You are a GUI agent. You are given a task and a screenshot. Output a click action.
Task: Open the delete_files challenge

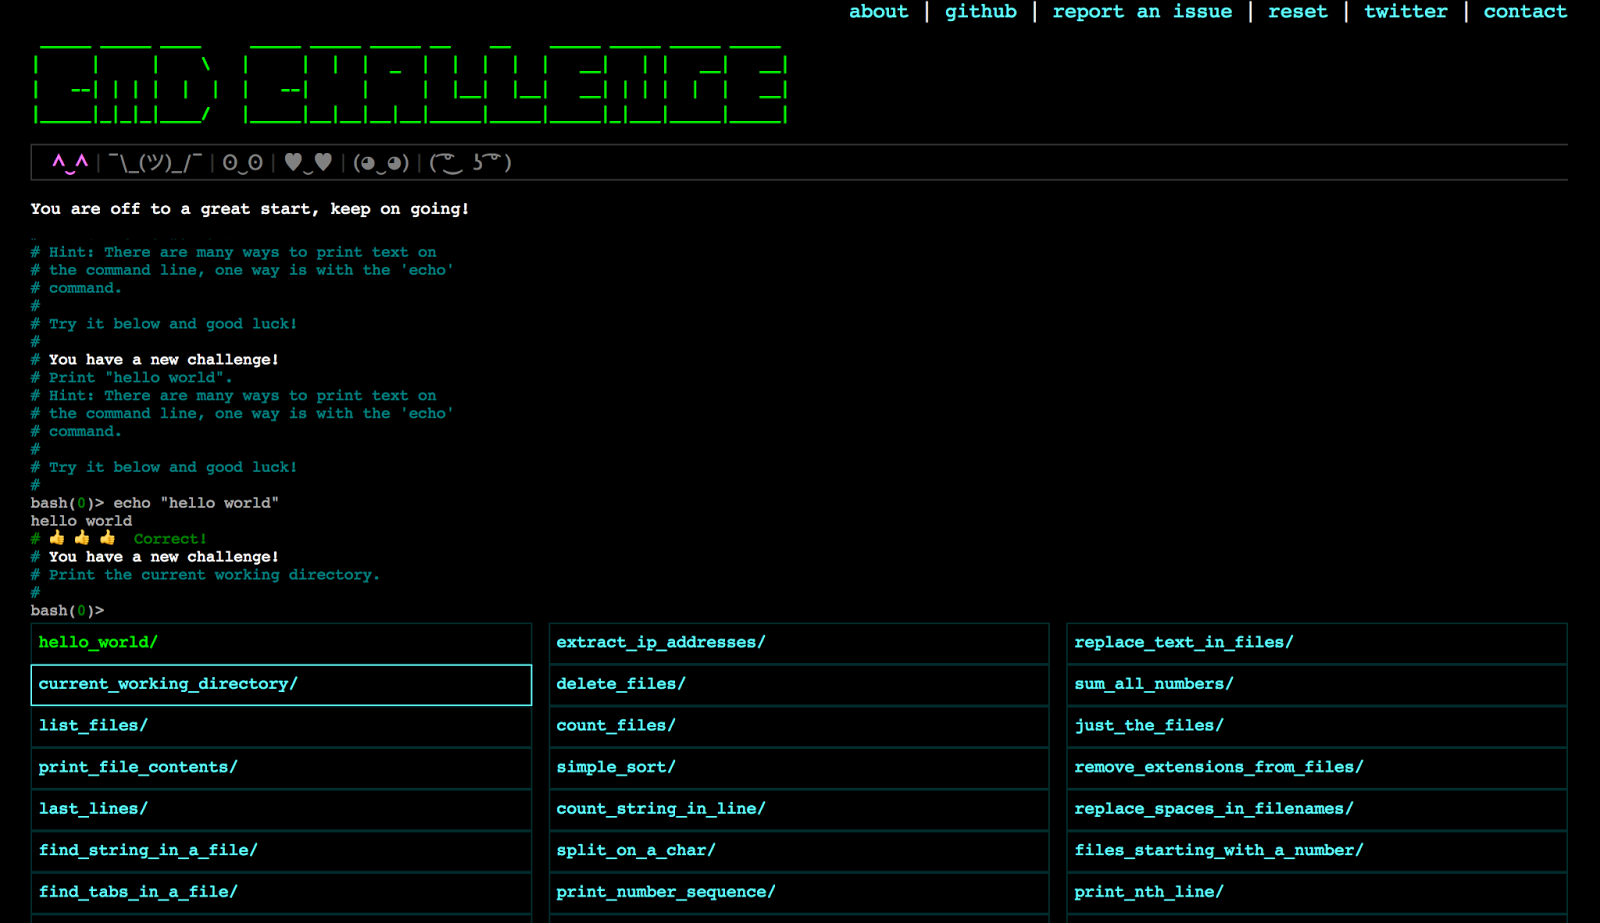tap(620, 684)
